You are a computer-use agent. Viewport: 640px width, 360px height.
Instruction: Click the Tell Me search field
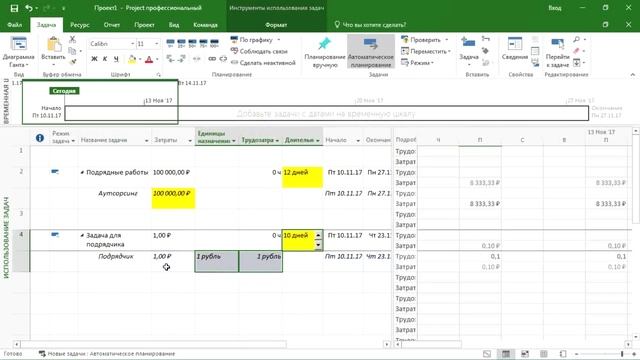coord(370,25)
